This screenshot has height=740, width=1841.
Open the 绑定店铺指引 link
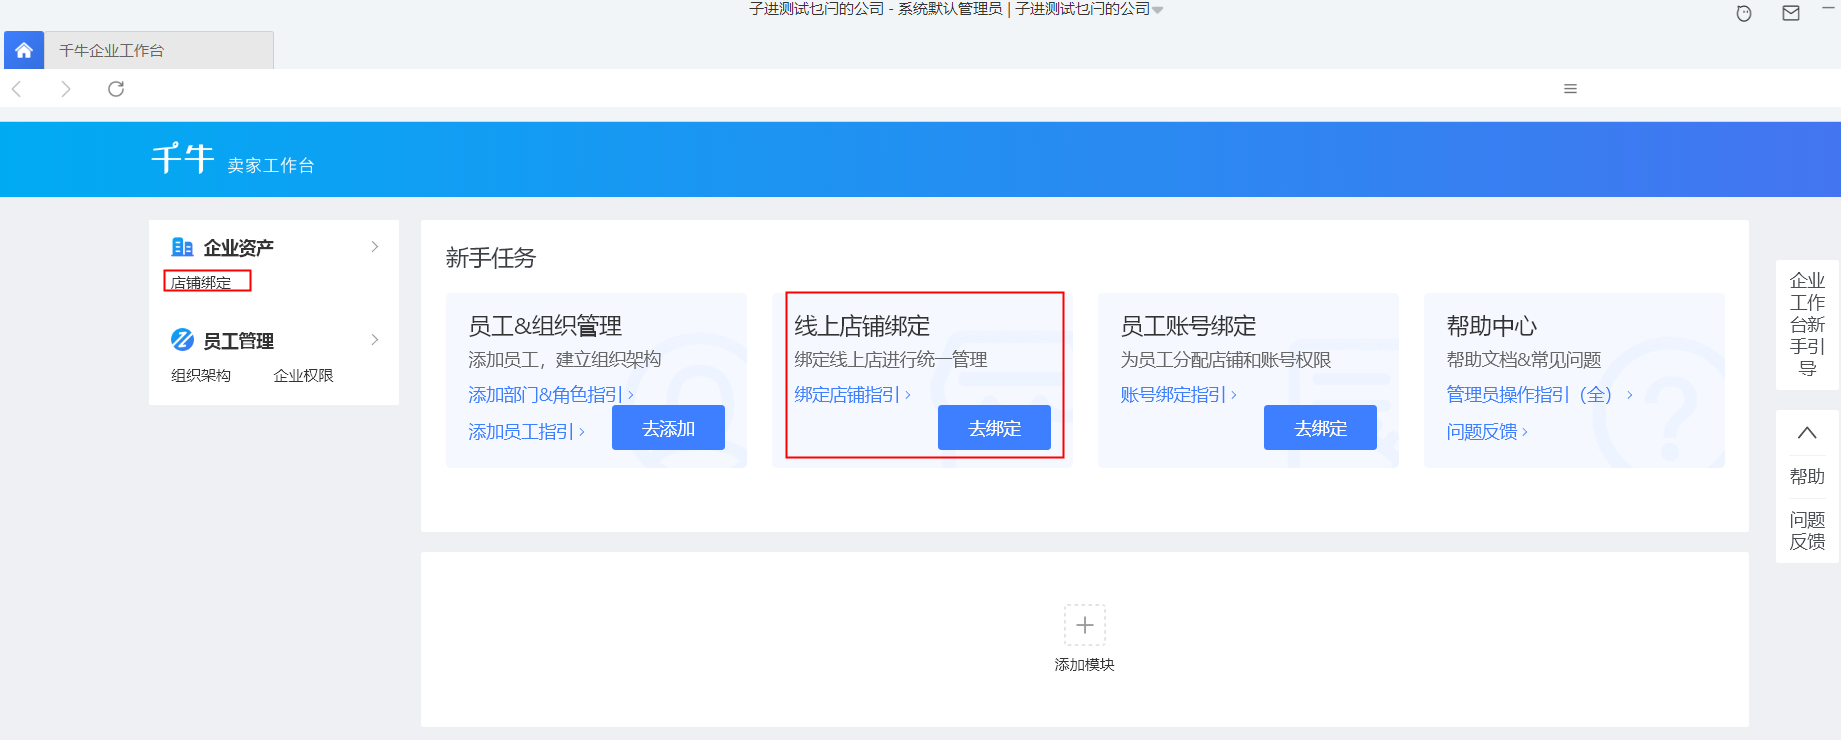point(852,395)
